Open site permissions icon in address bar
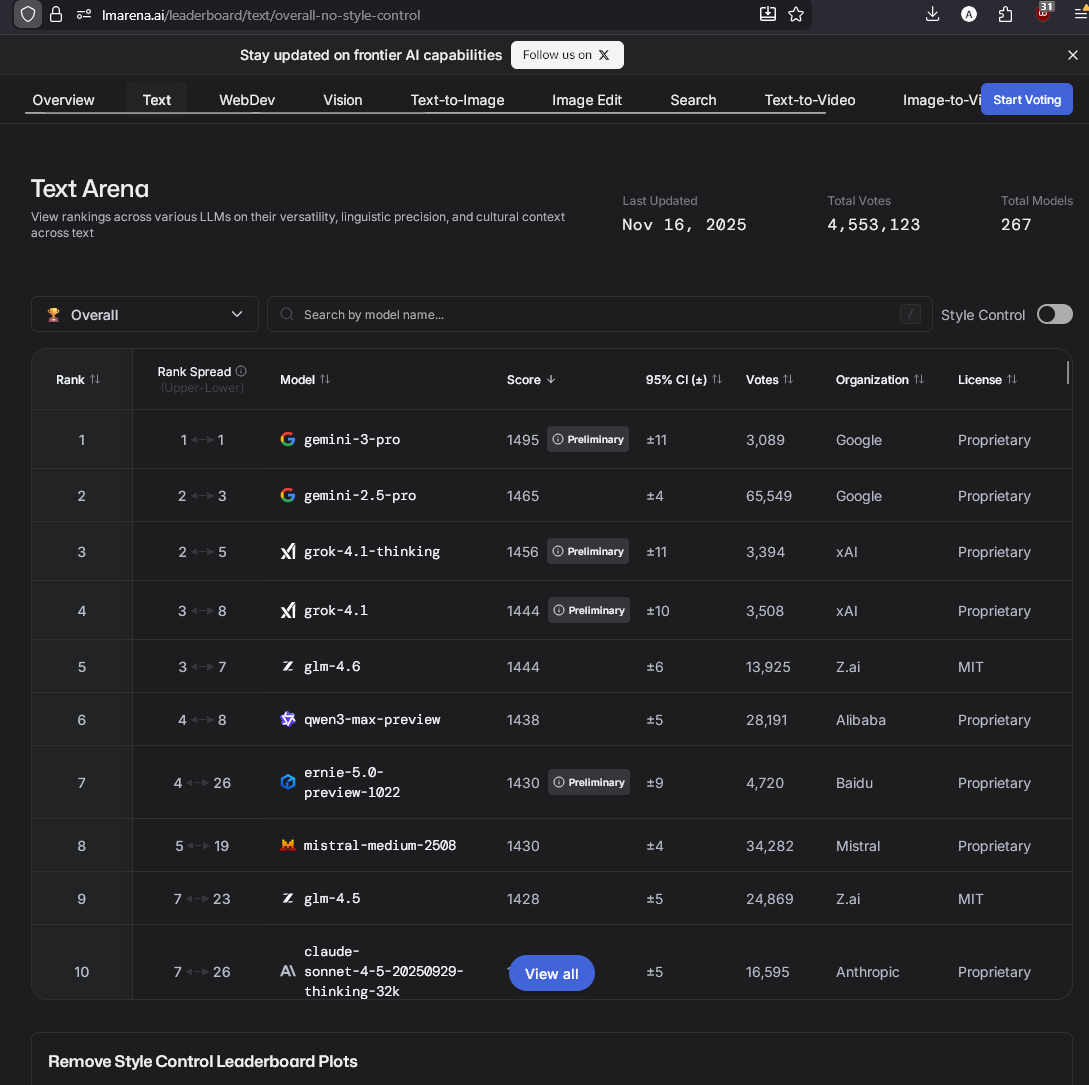Screen dimensions: 1089x1085 point(84,15)
